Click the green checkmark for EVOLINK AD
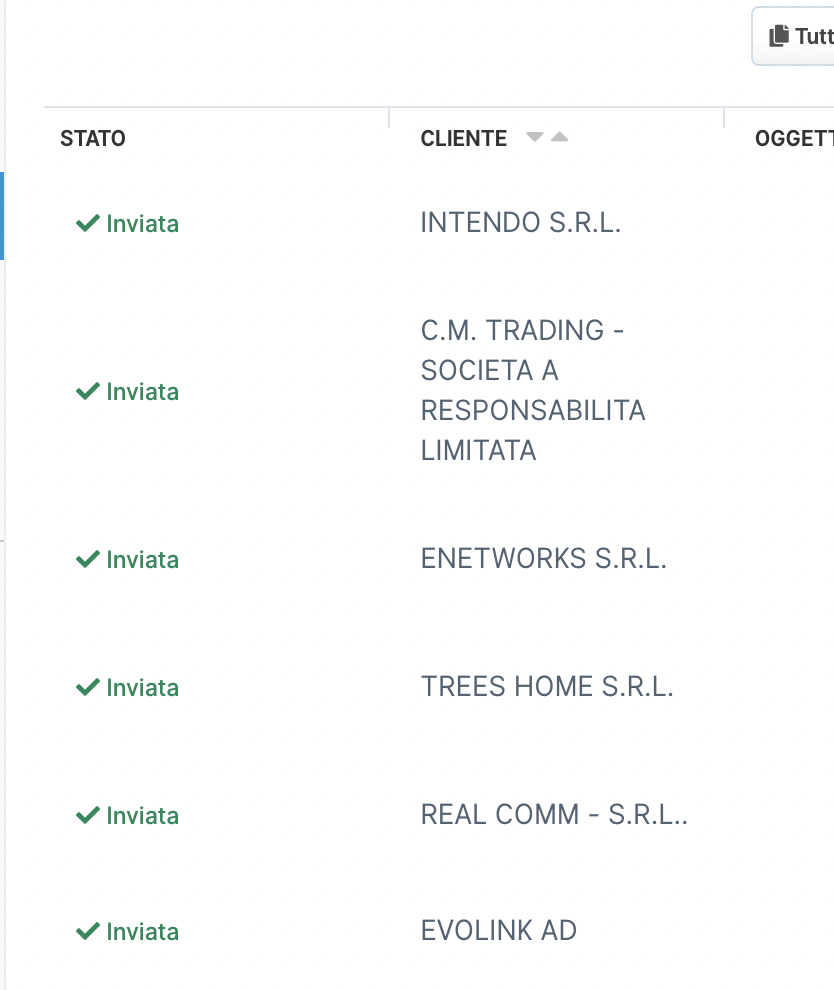834x990 pixels. [88, 931]
